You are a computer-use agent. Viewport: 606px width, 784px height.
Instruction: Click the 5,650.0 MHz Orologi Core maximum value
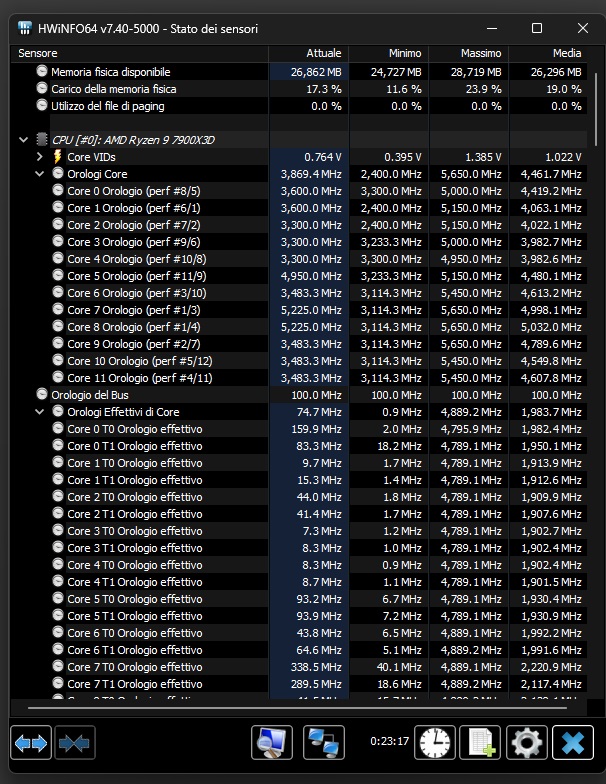[471, 174]
